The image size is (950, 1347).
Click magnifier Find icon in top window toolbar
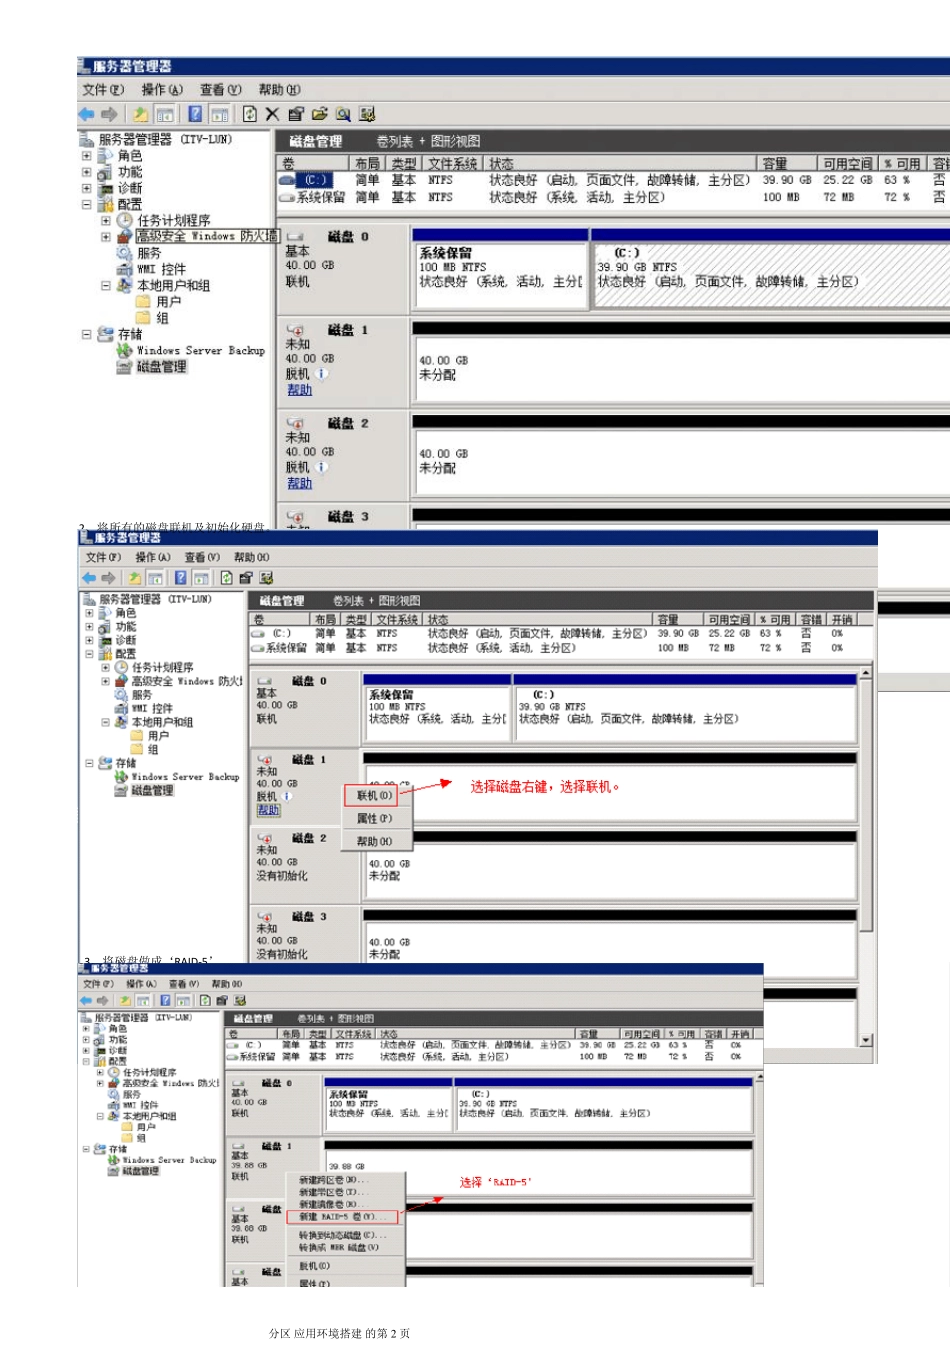[343, 114]
